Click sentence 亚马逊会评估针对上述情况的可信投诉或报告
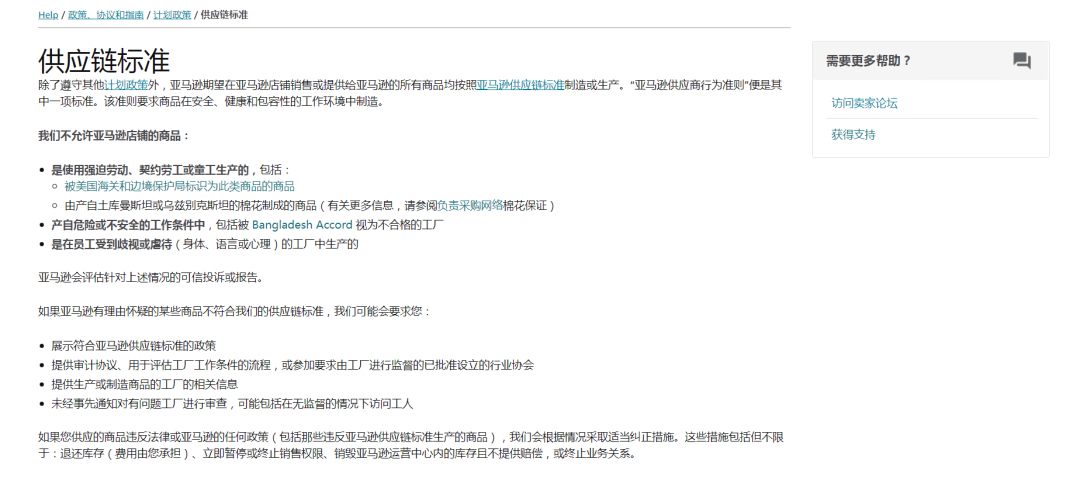This screenshot has height=483, width=1080. coord(151,278)
